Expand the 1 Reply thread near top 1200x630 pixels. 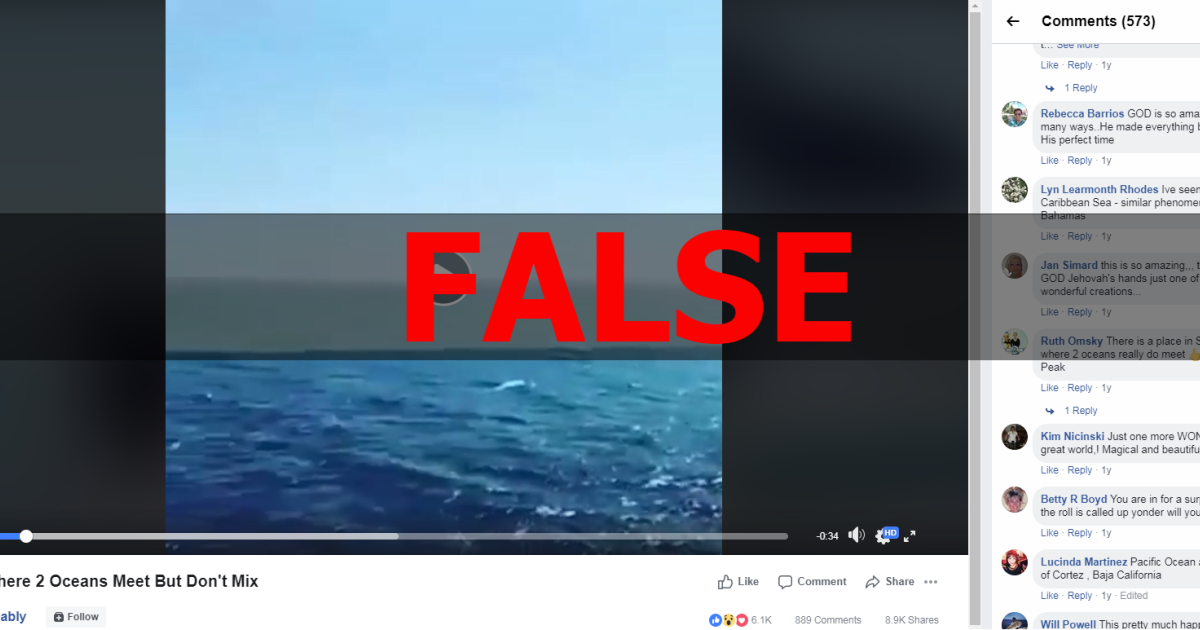(x=1071, y=88)
